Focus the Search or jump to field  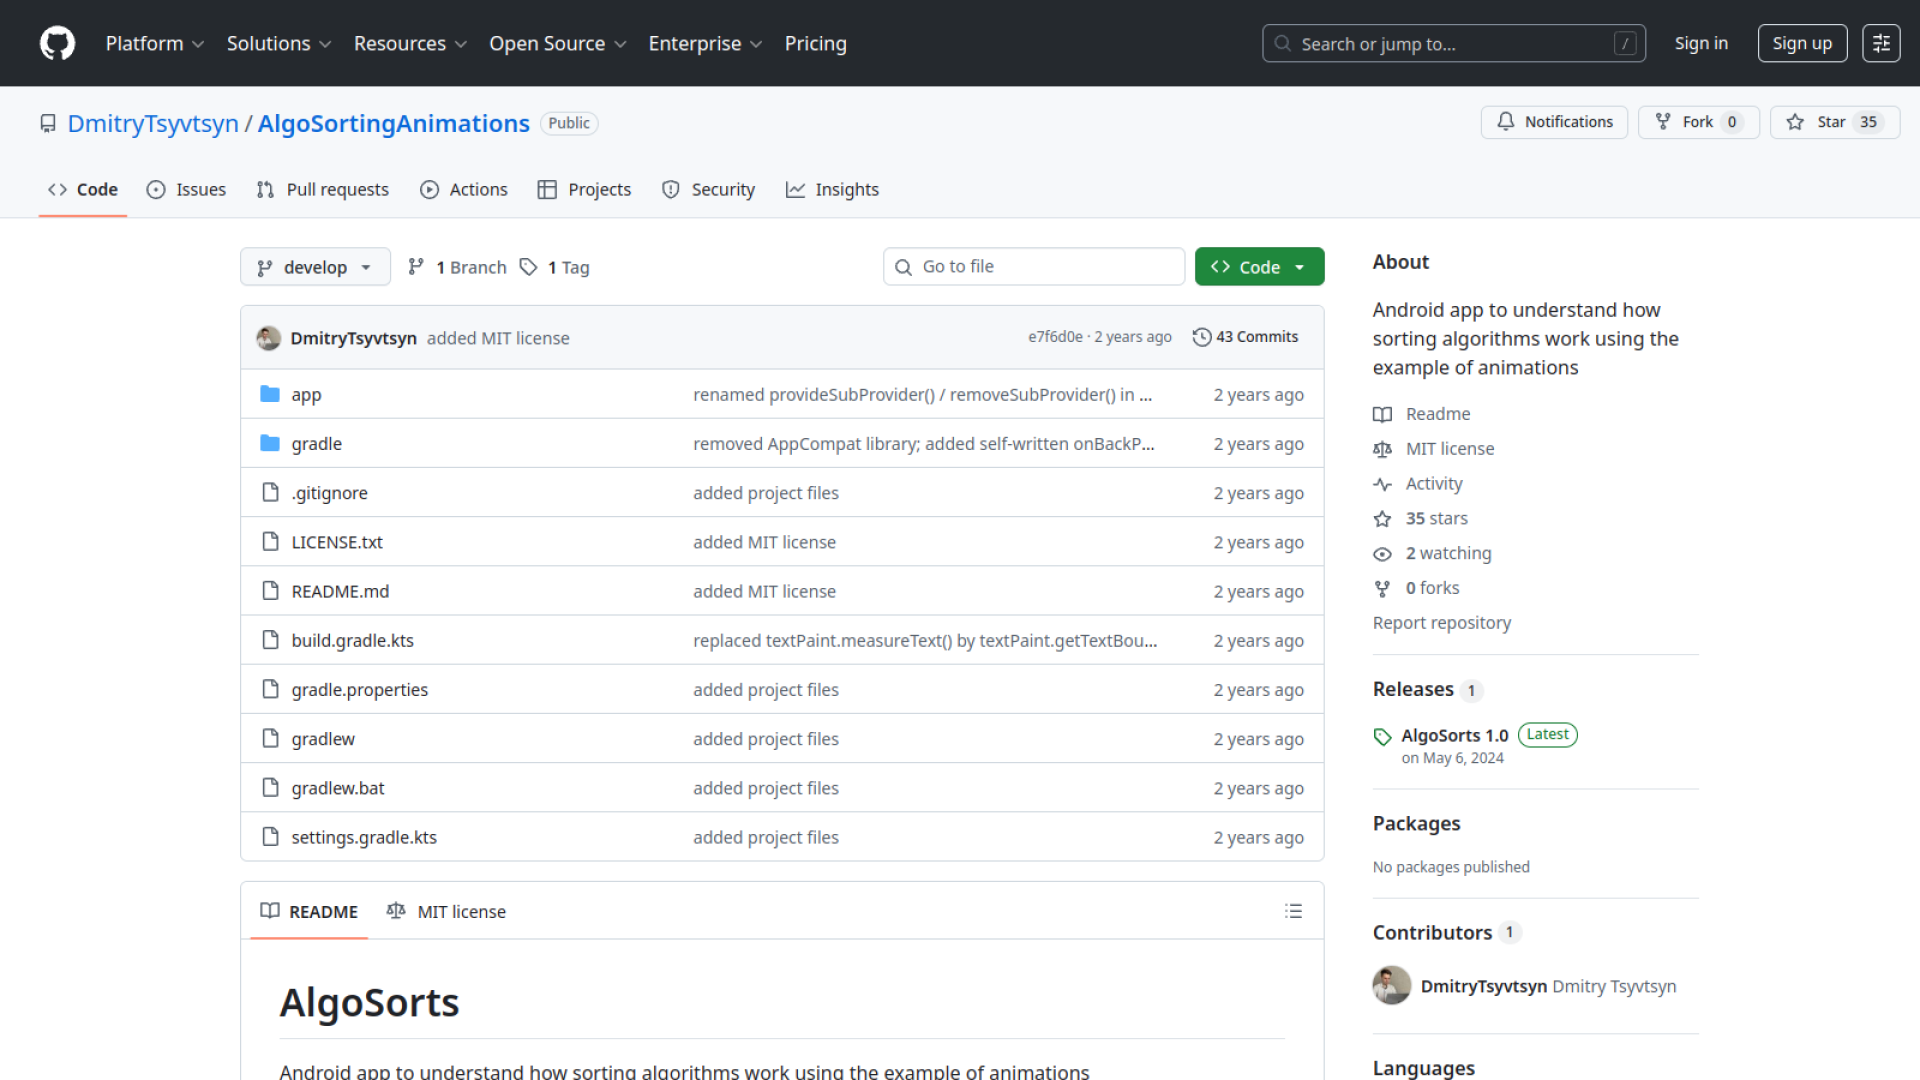click(x=1454, y=43)
